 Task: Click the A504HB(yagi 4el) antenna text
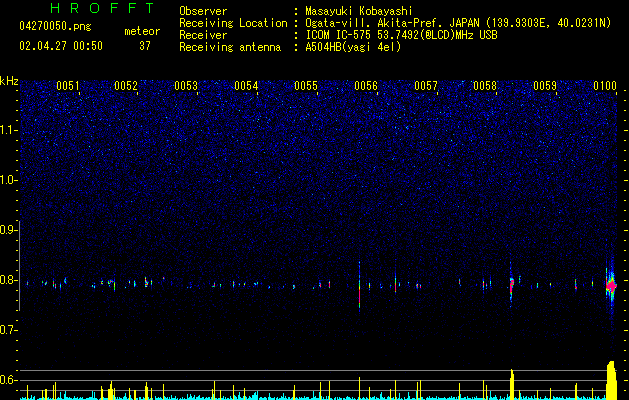tap(353, 47)
